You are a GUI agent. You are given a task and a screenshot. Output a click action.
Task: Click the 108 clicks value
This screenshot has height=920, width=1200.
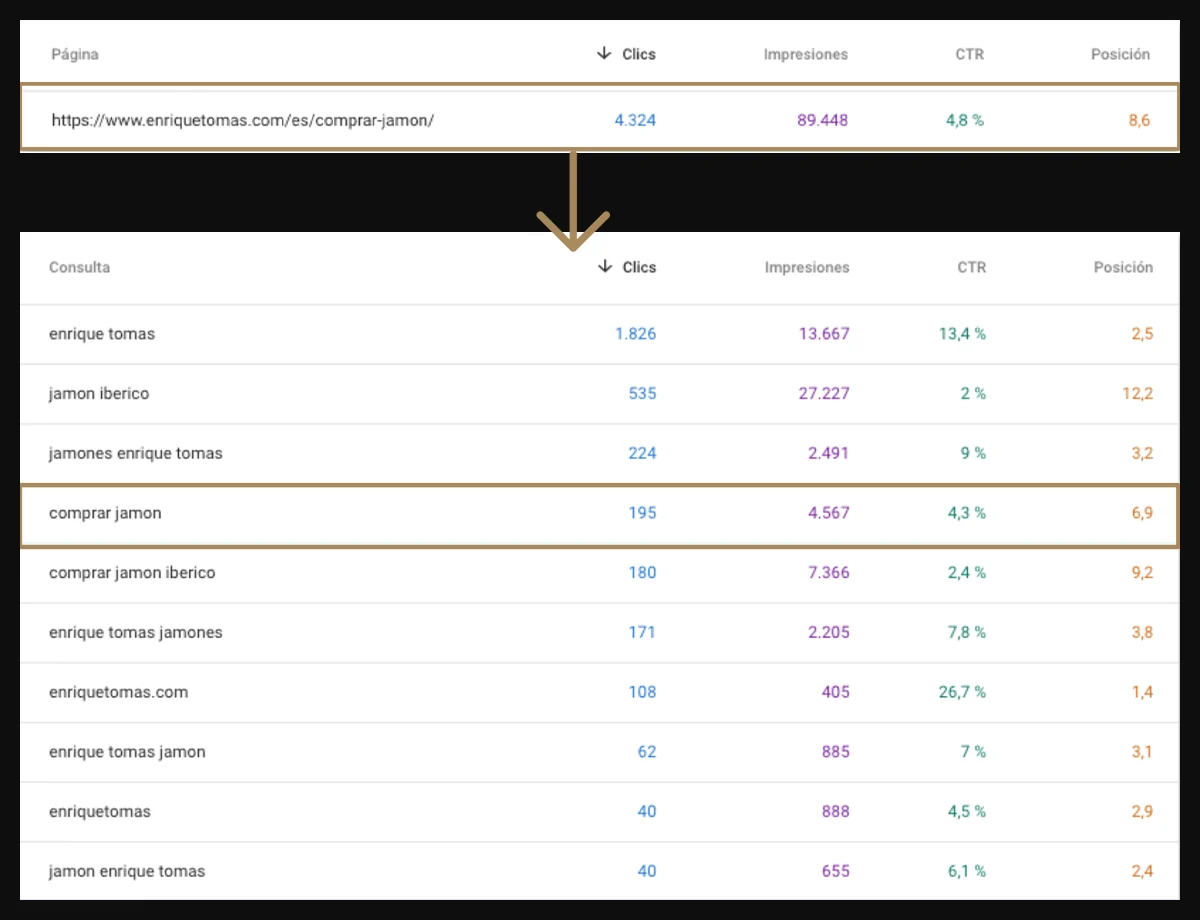pyautogui.click(x=643, y=692)
